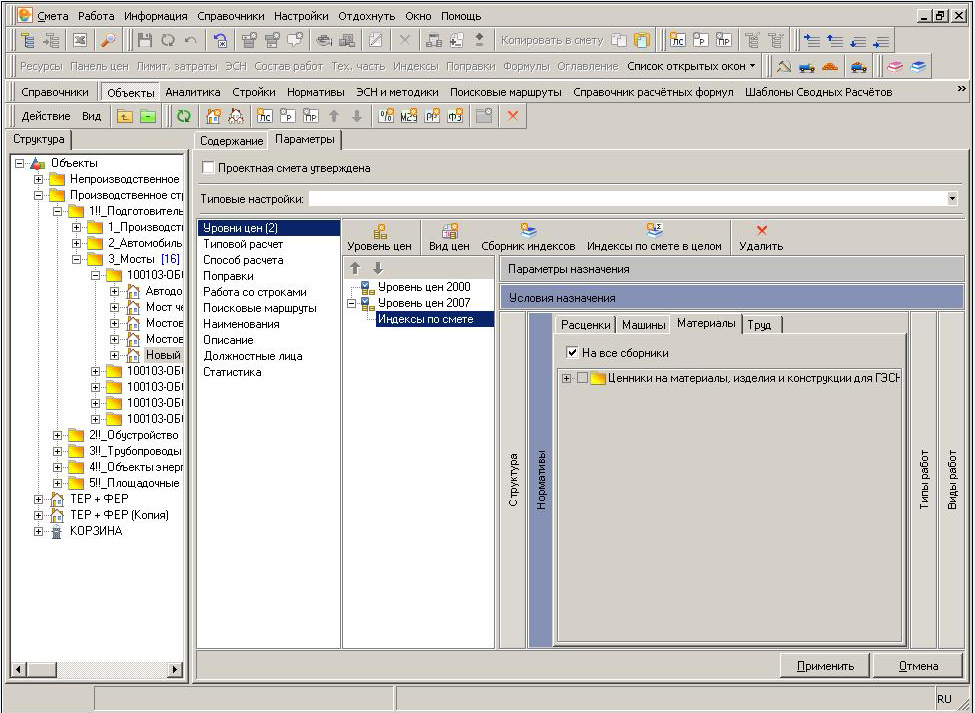Image resolution: width=975 pixels, height=713 pixels.
Task: Click the new object house icon
Action: point(213,116)
